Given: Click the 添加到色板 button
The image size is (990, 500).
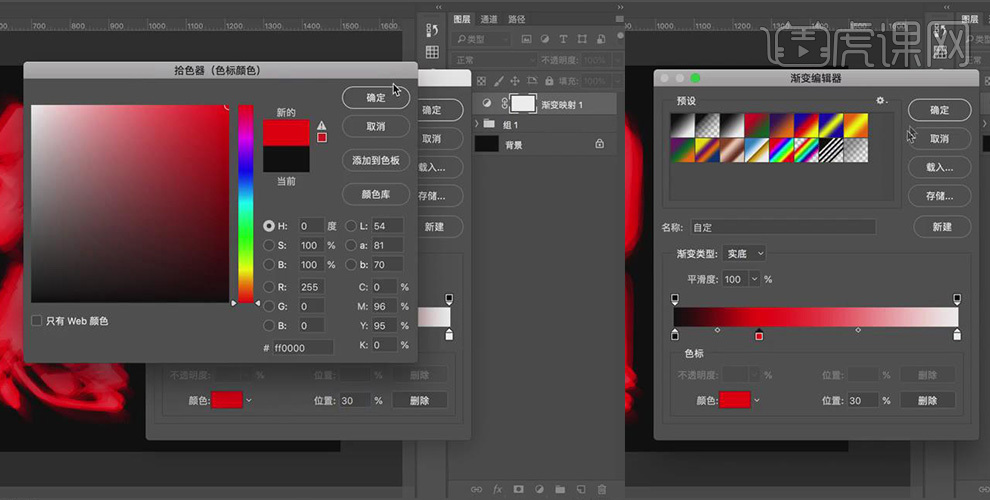Looking at the screenshot, I should (376, 160).
